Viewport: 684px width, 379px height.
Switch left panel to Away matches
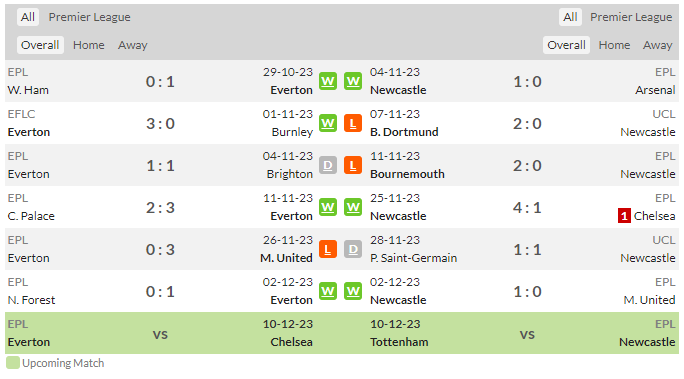click(133, 45)
